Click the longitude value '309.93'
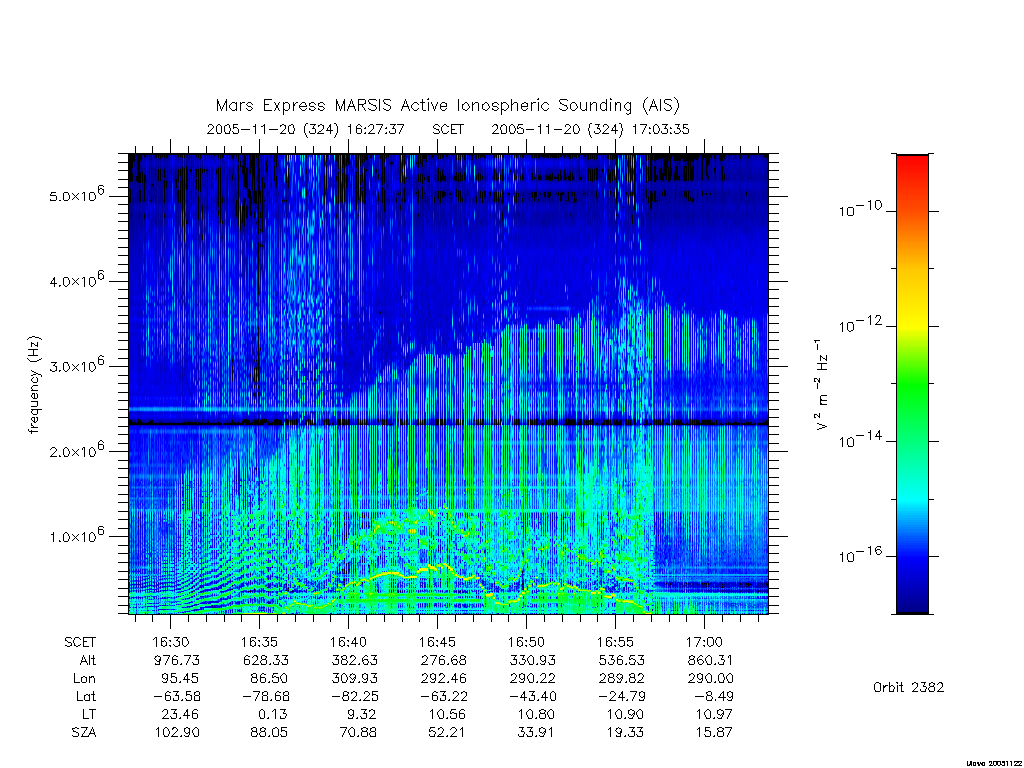 tap(355, 679)
